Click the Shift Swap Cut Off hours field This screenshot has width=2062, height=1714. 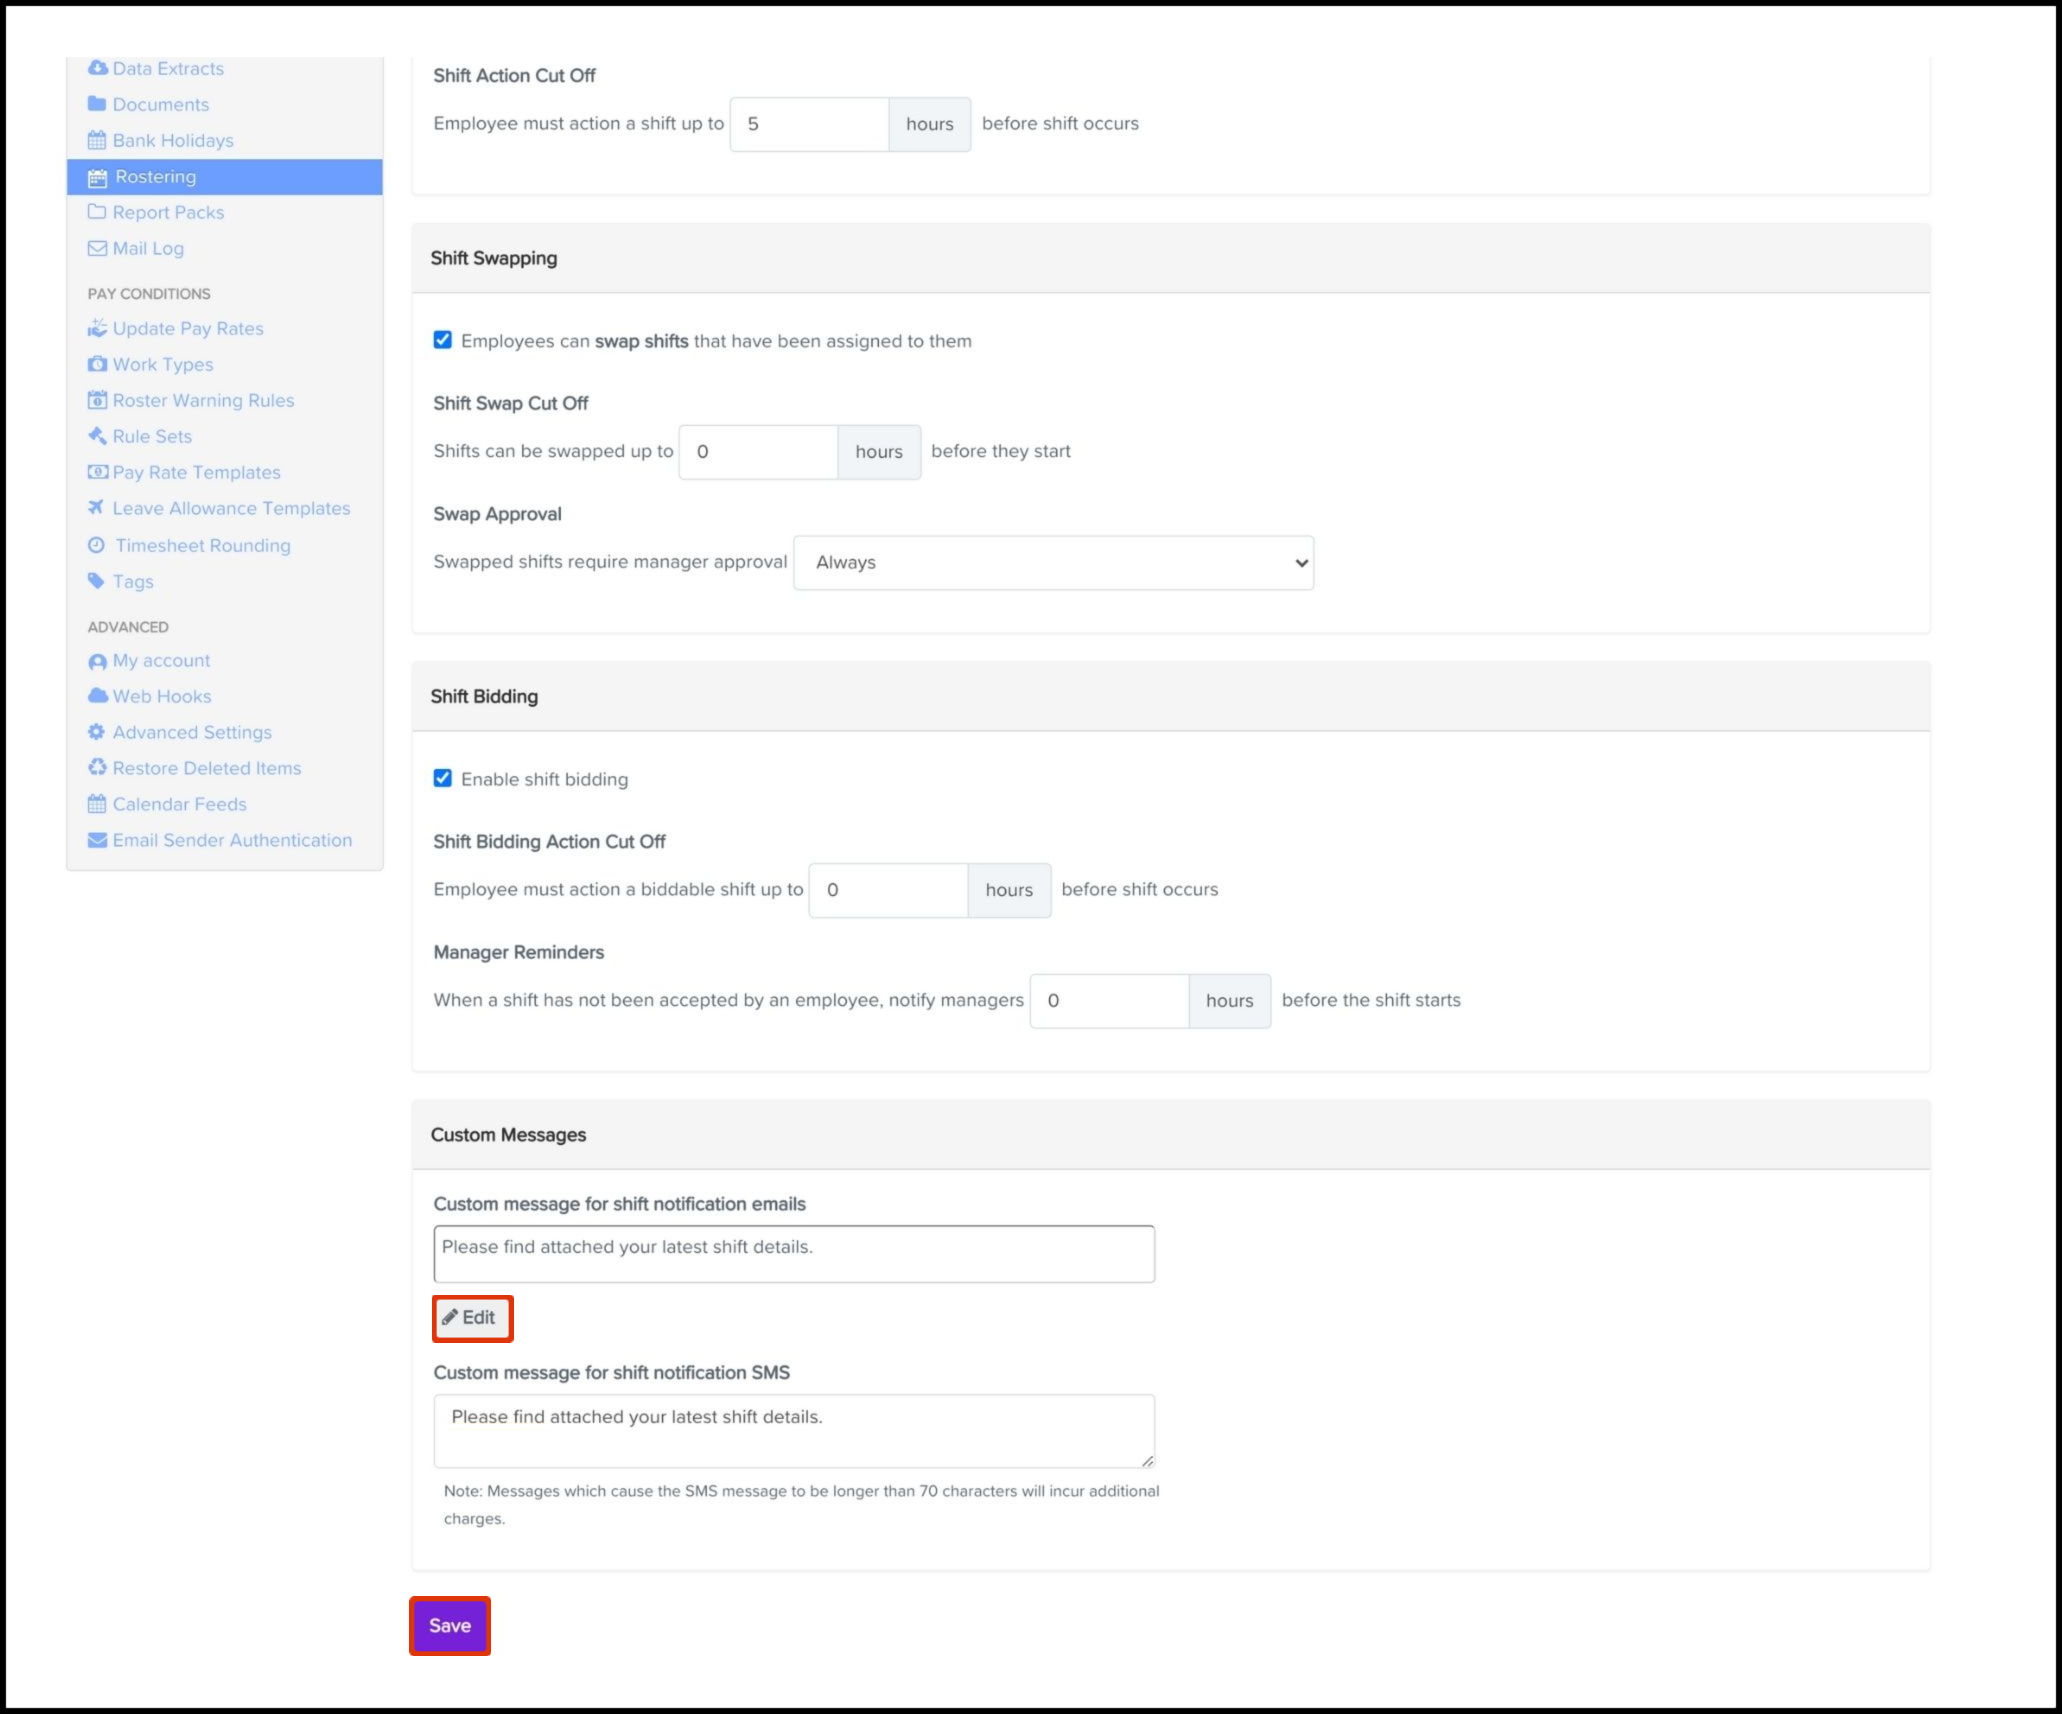point(758,452)
